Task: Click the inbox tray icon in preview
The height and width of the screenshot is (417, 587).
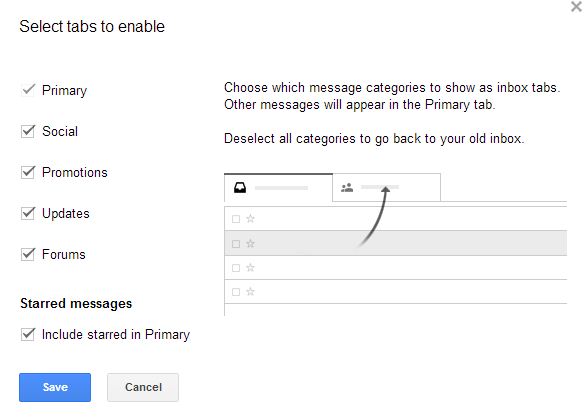Action: point(240,187)
